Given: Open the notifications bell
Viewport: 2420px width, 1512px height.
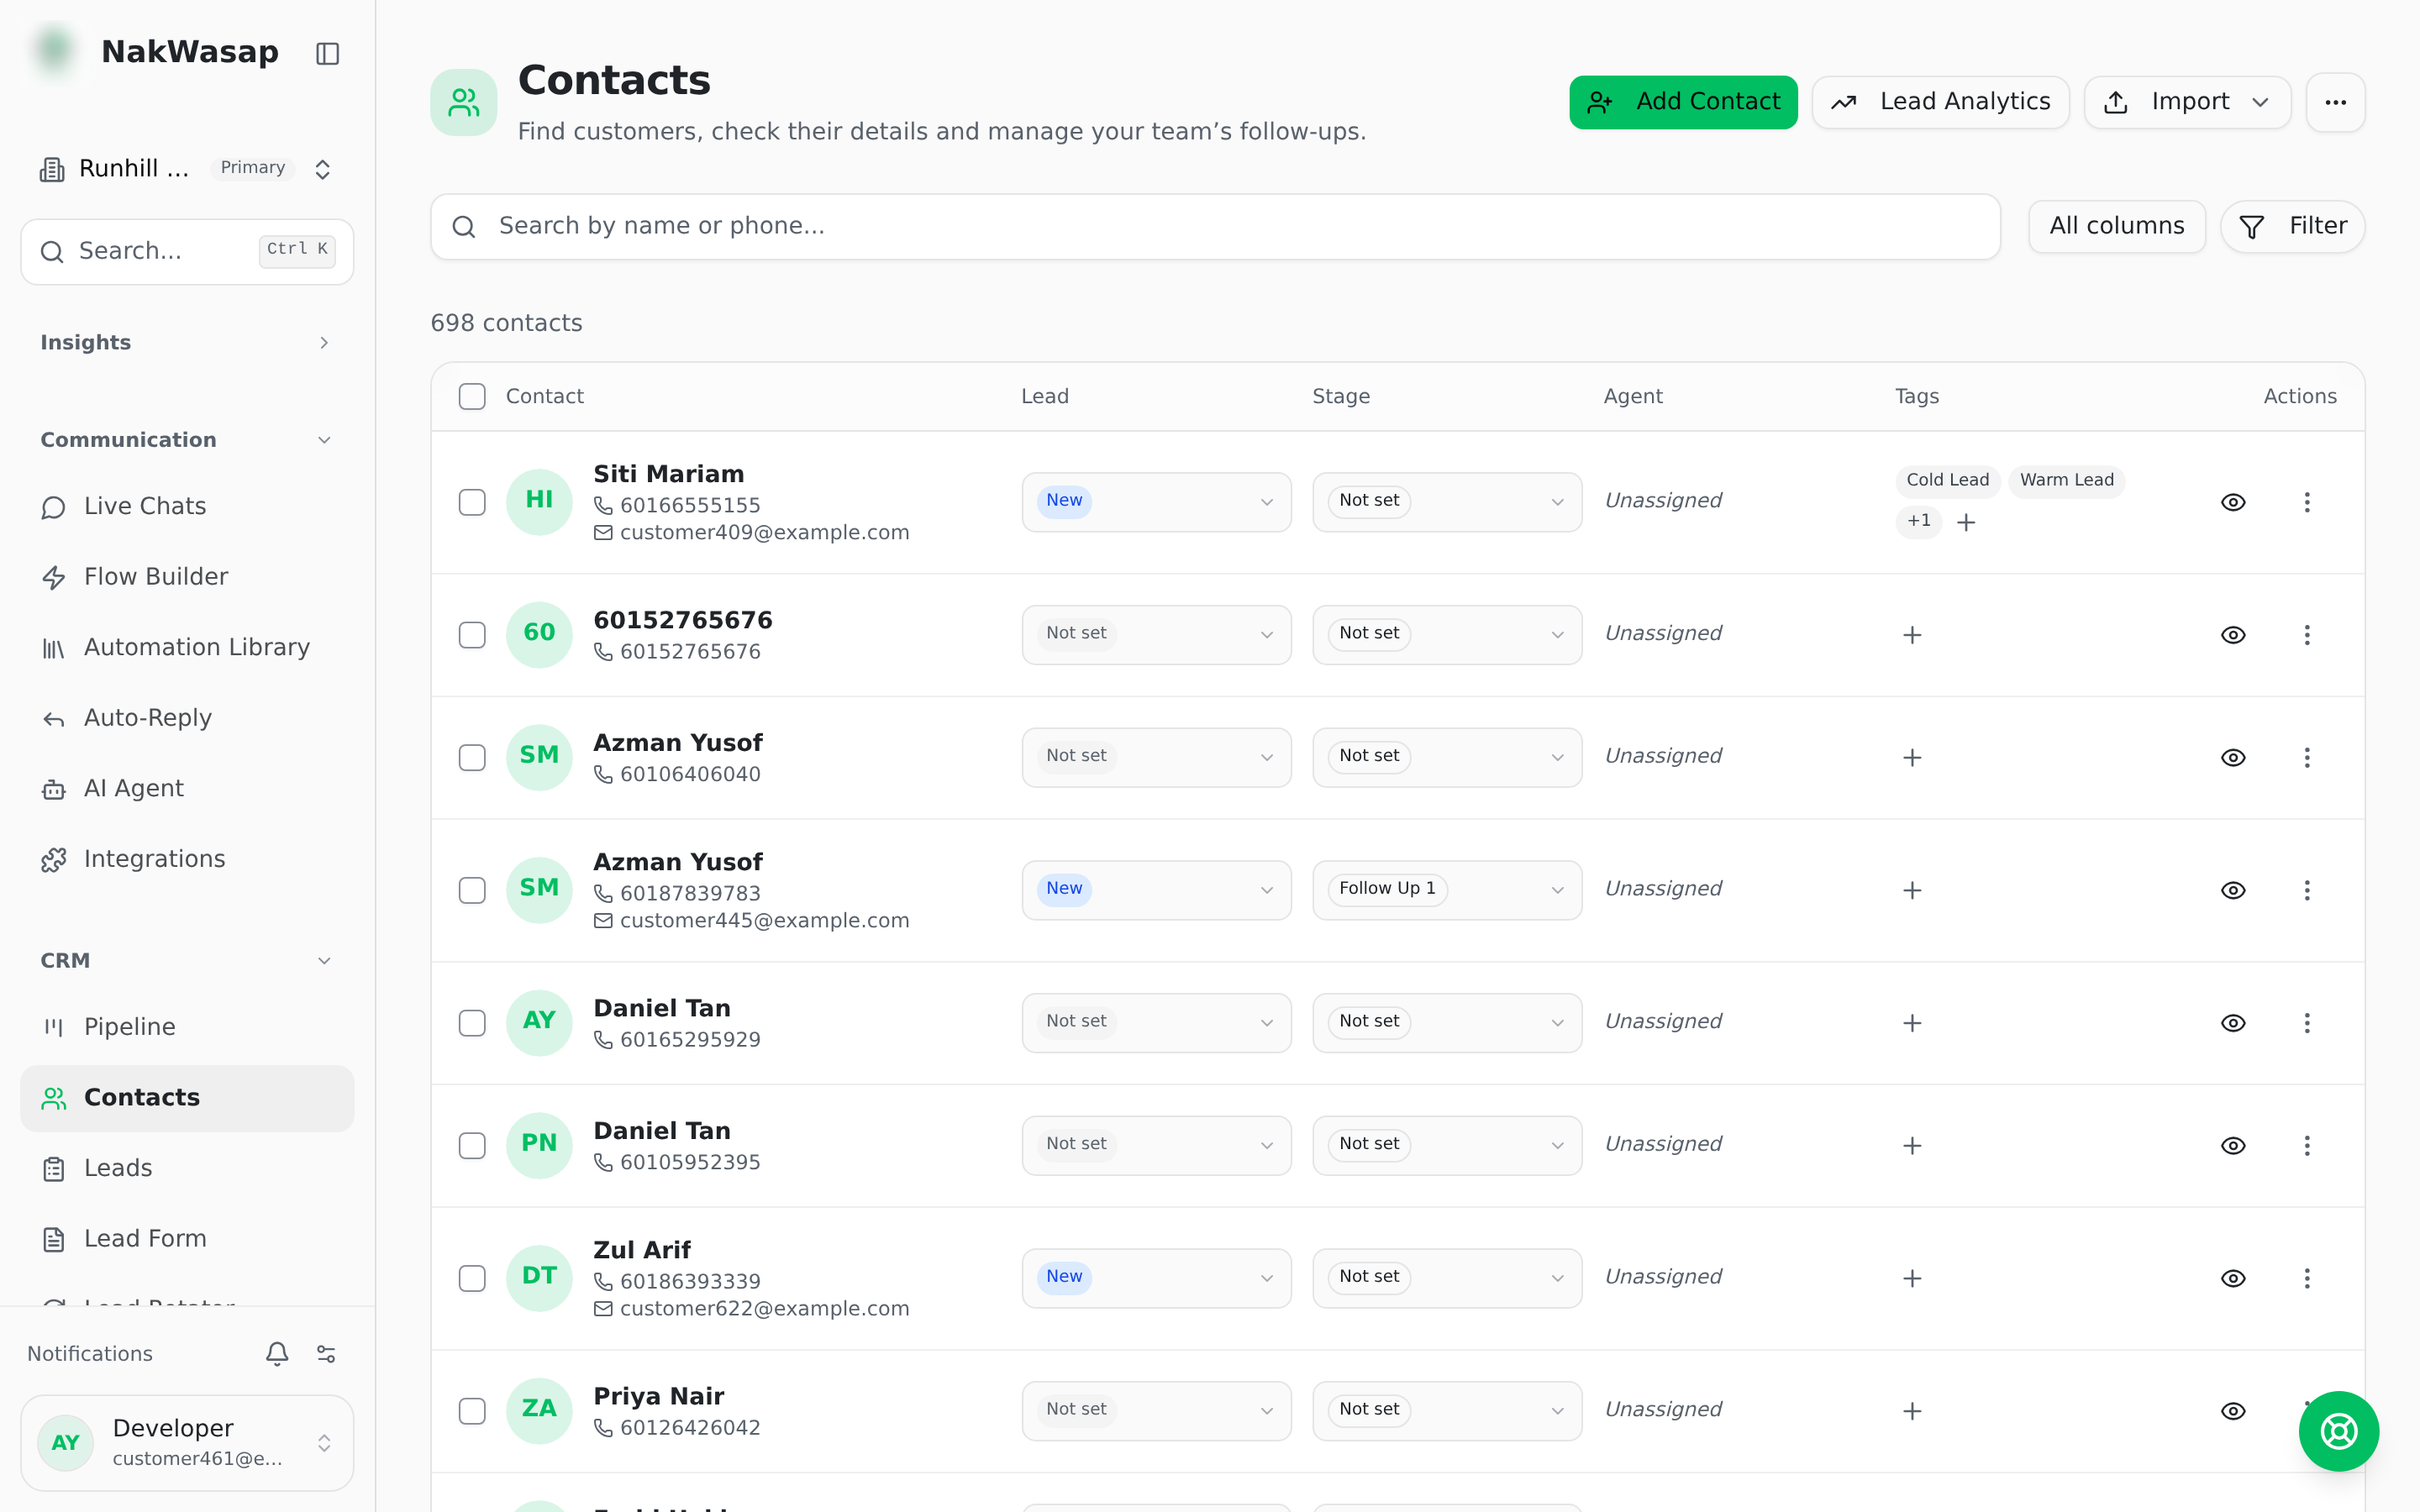Looking at the screenshot, I should (277, 1353).
